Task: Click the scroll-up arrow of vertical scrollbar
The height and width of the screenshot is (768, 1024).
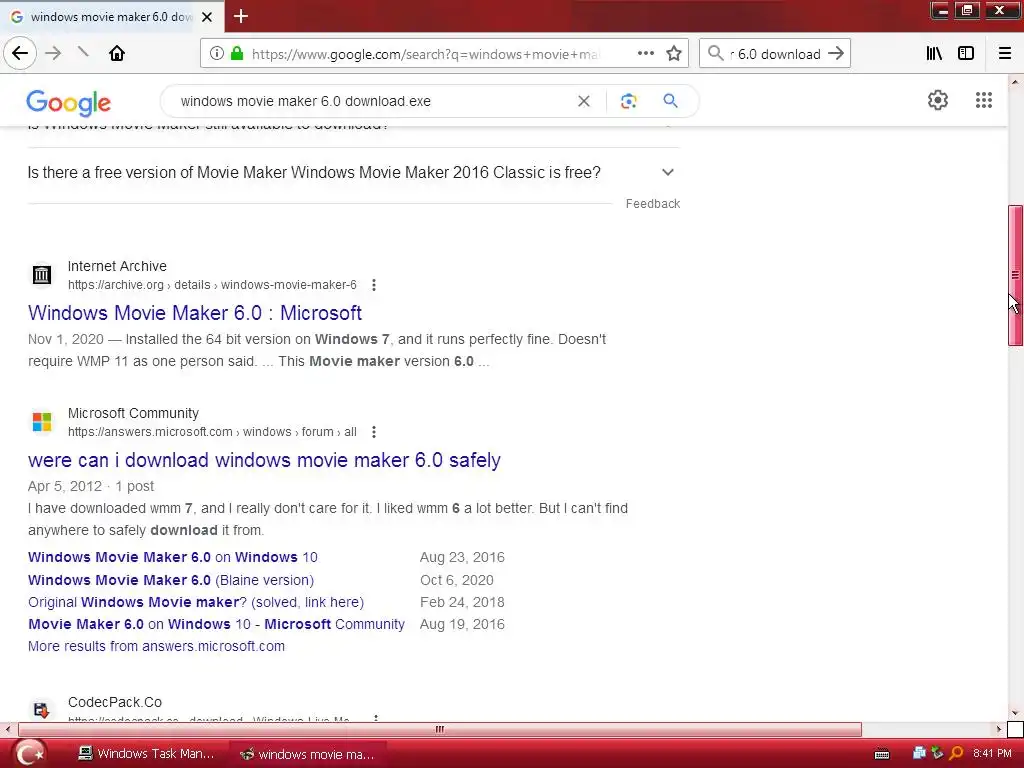Action: point(1015,82)
